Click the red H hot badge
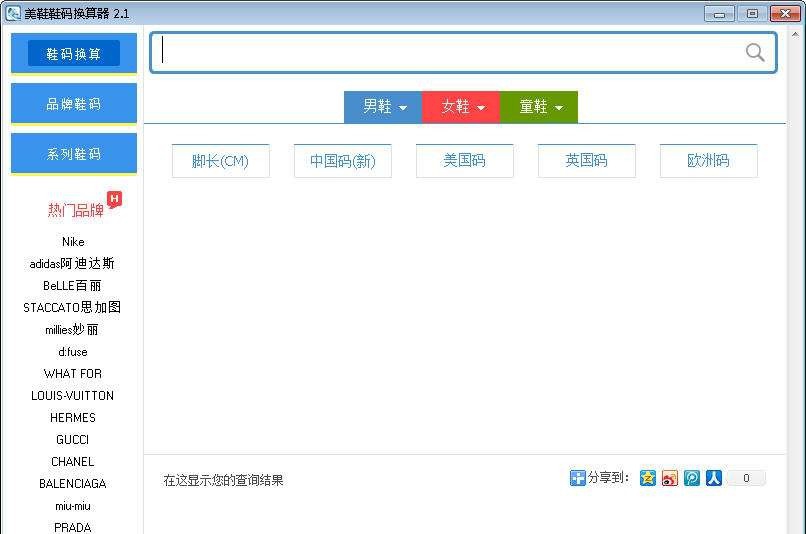 (114, 199)
